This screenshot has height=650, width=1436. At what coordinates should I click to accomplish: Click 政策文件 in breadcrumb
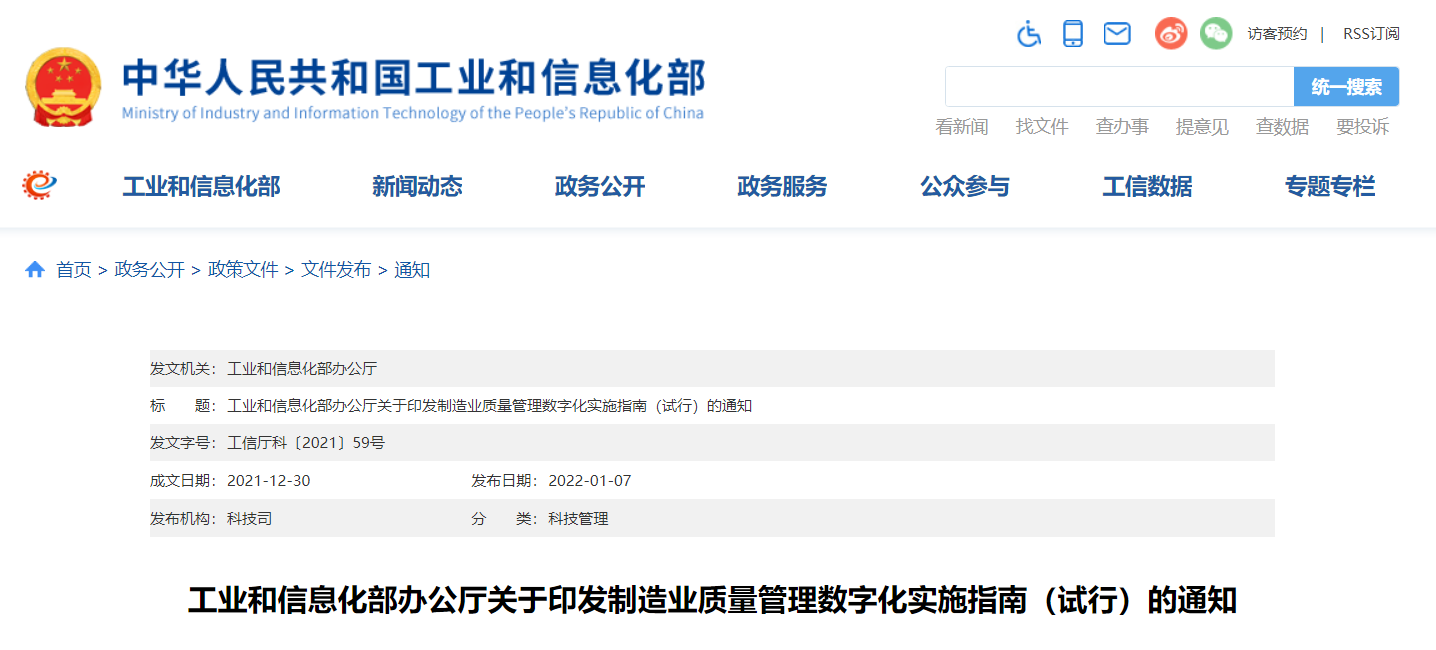243,270
